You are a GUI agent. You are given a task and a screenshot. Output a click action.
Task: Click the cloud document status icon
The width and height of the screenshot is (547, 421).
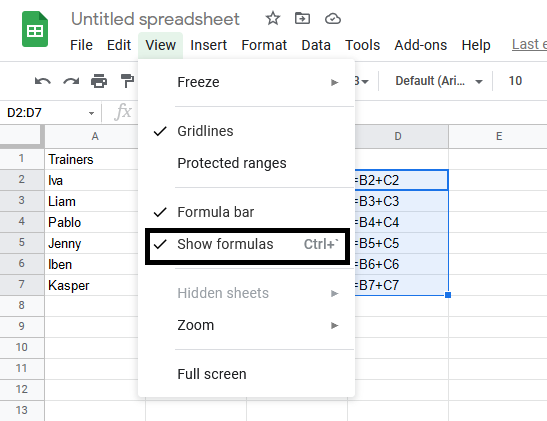point(332,18)
